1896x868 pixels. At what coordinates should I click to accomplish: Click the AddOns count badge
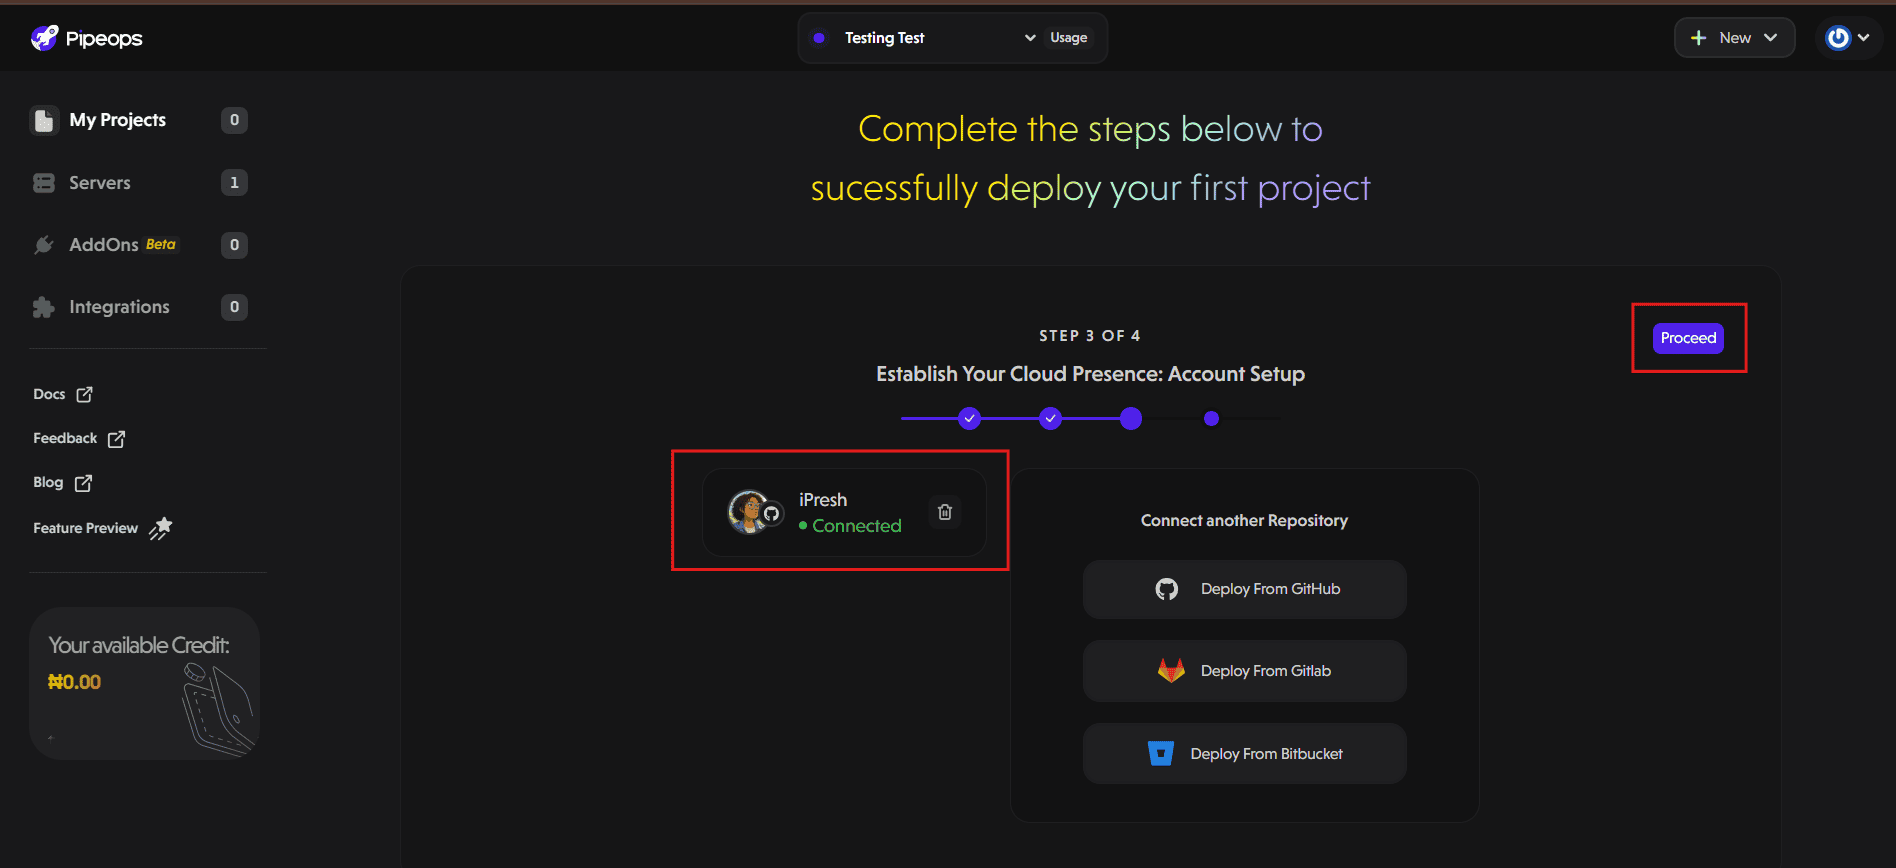coord(234,245)
